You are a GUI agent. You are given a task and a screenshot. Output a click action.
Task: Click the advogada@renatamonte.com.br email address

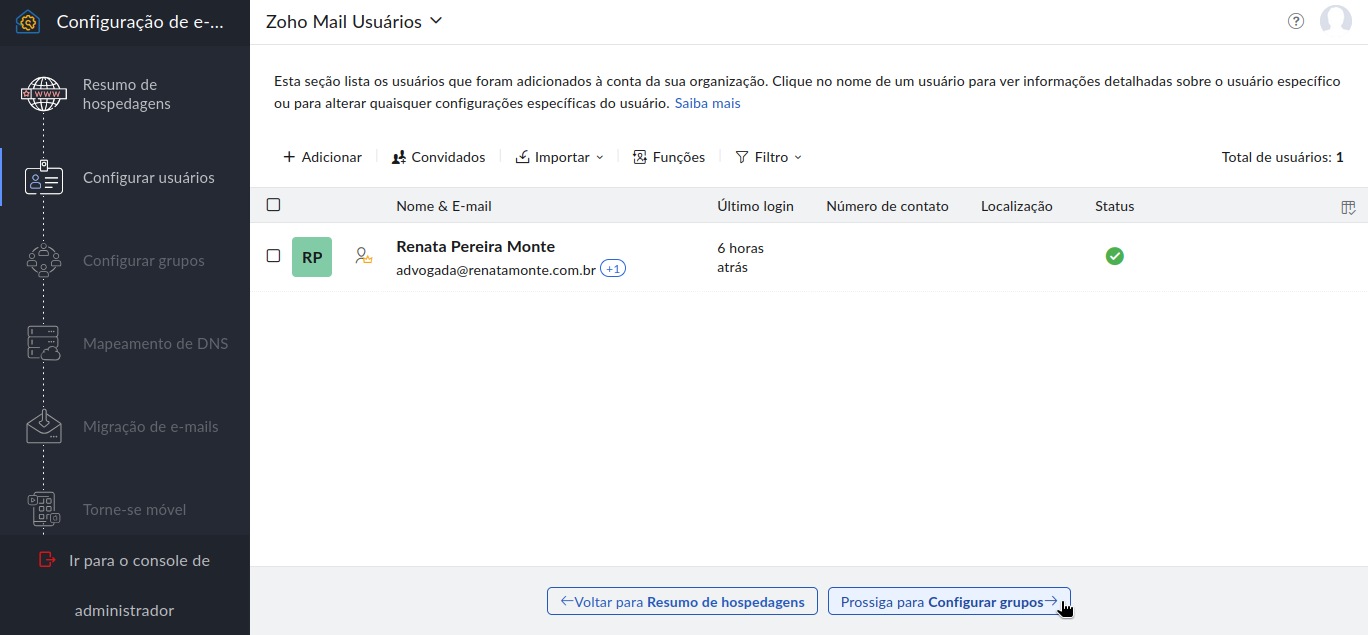[496, 270]
